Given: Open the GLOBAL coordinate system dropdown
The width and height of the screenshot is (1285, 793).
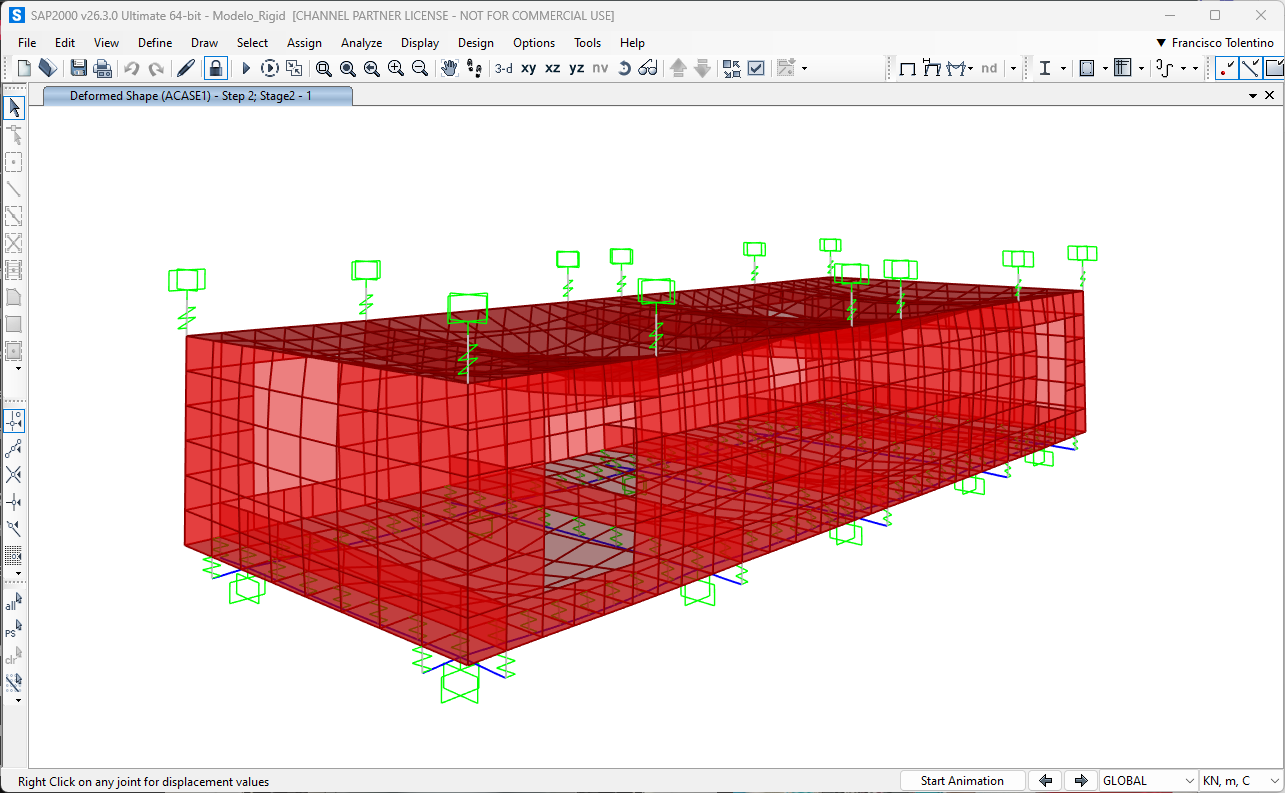Looking at the screenshot, I should point(1147,780).
